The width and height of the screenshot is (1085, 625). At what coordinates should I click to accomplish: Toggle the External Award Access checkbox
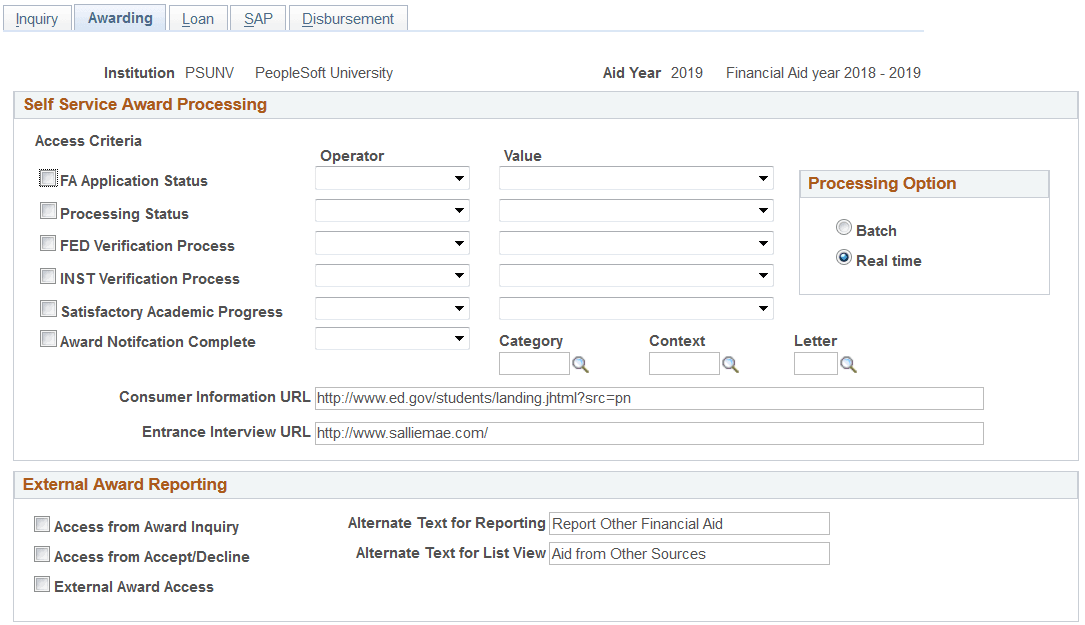tap(42, 584)
